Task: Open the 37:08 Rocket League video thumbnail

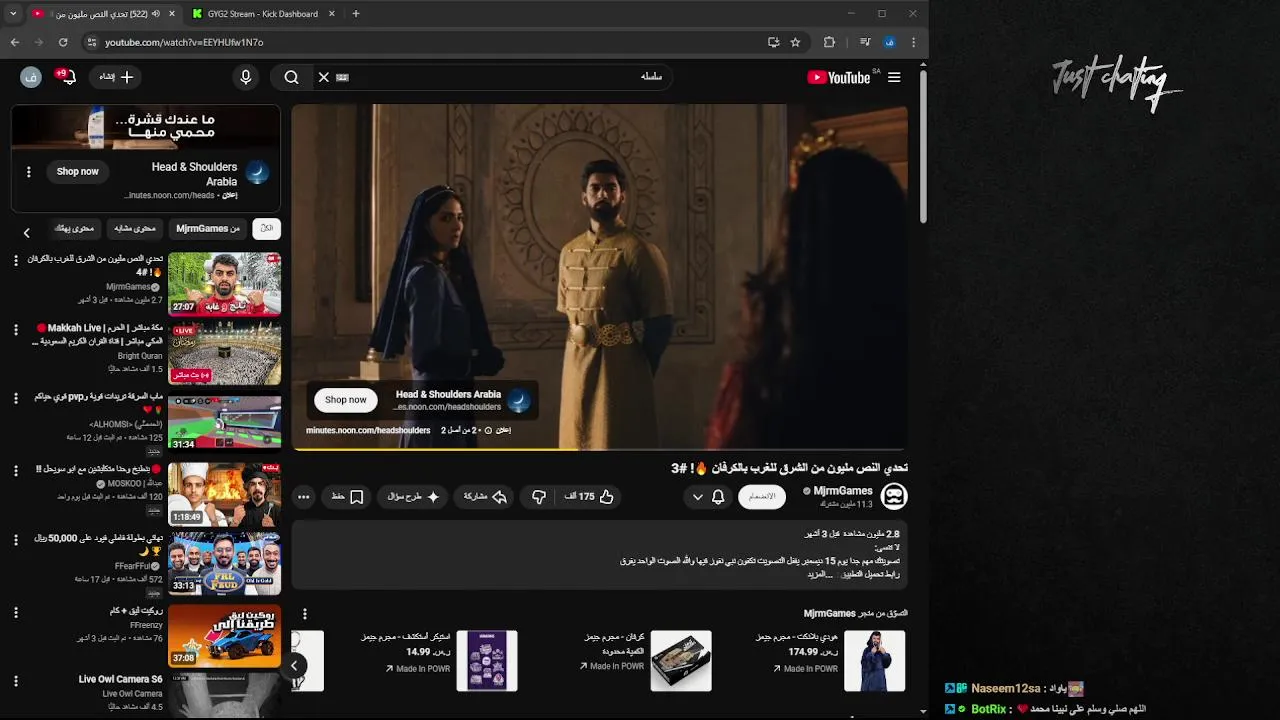Action: coord(224,635)
